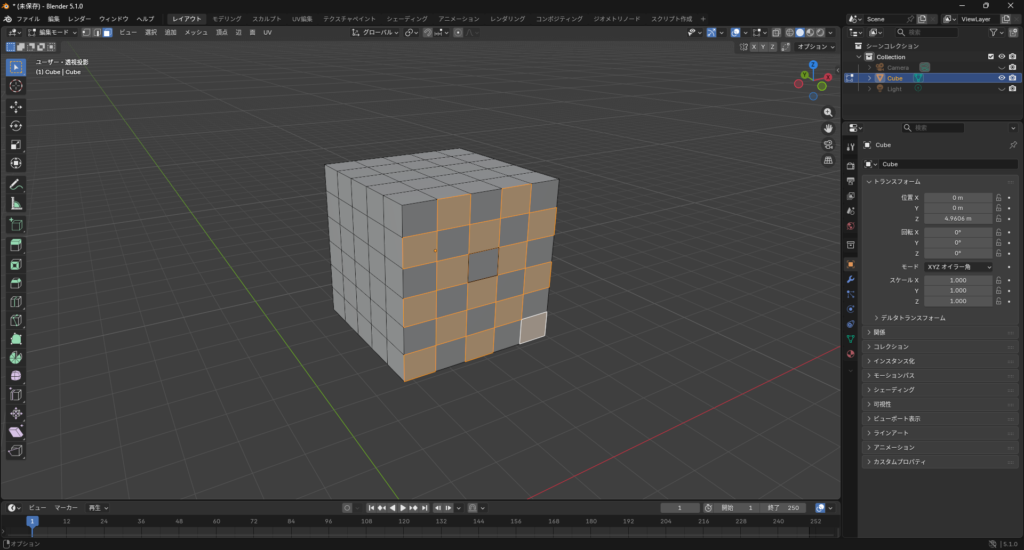Click the zoom magnifier viewport gizmo
This screenshot has height=550, width=1024.
(x=828, y=113)
